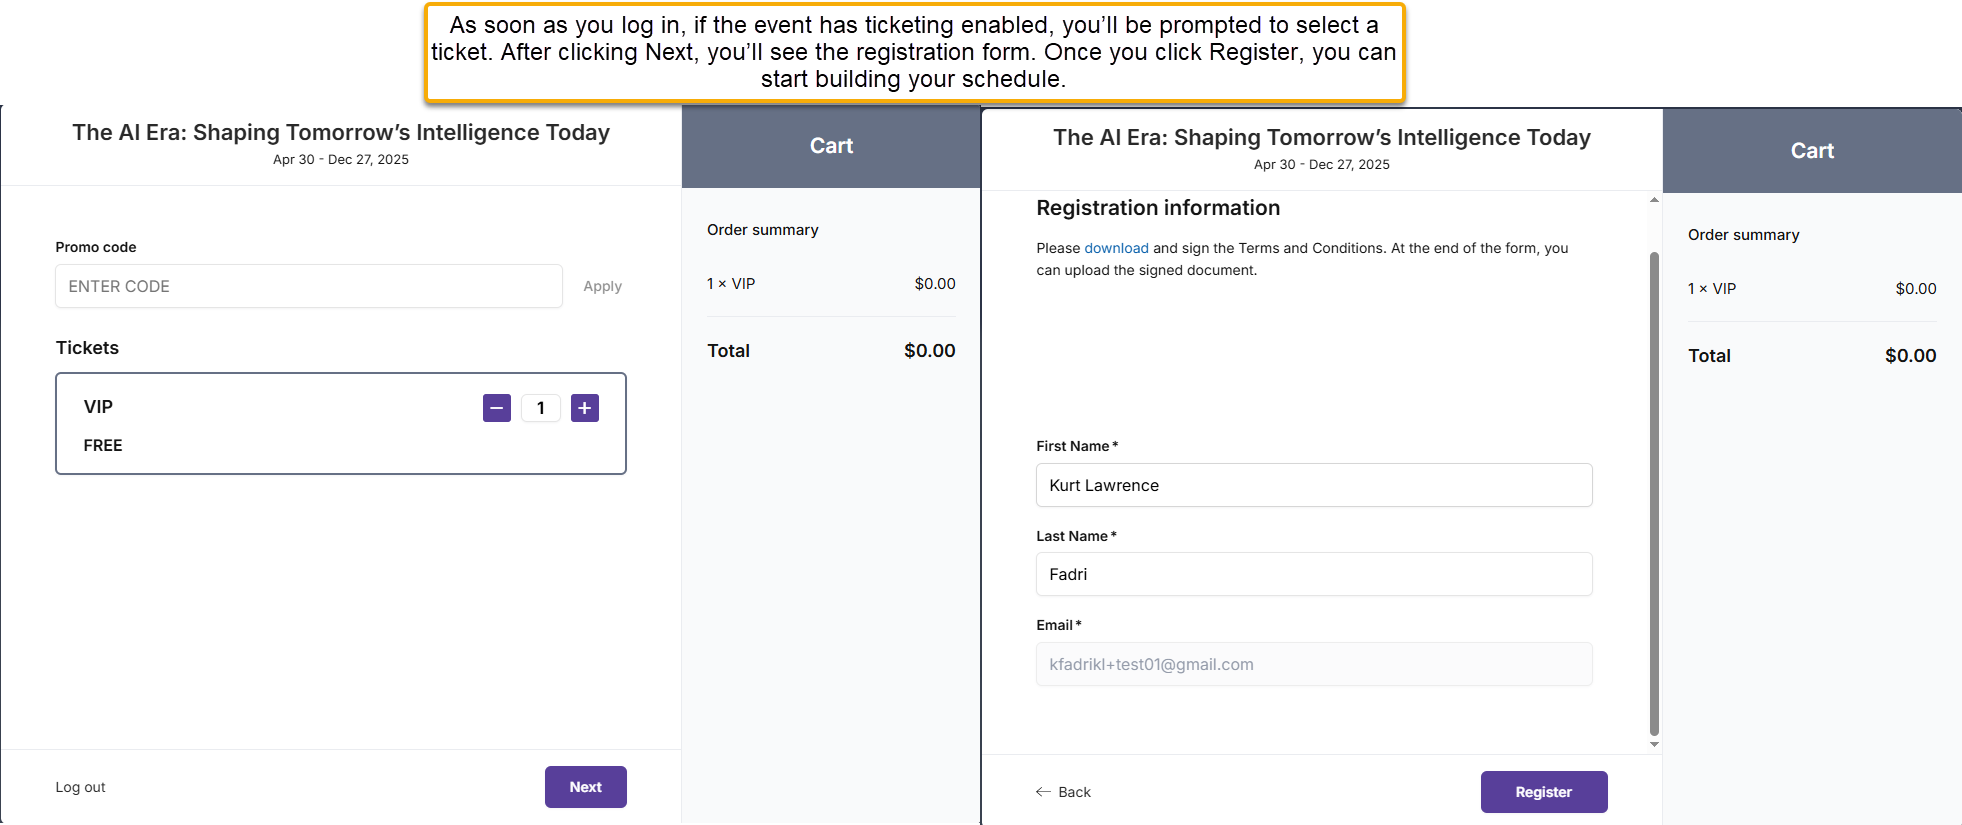The width and height of the screenshot is (1962, 825).
Task: Click the Register button
Action: point(1544,792)
